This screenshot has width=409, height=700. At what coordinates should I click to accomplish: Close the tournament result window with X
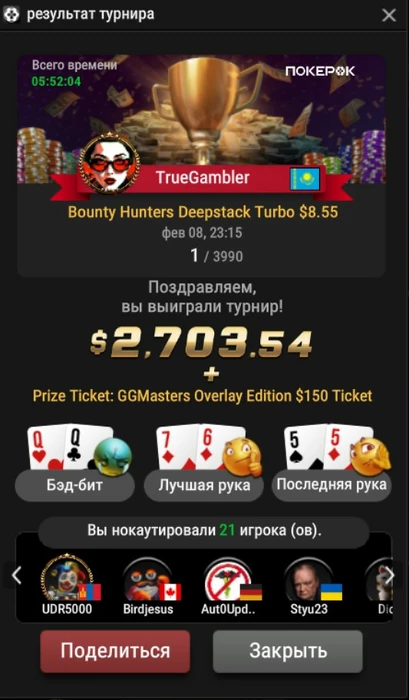pos(389,15)
